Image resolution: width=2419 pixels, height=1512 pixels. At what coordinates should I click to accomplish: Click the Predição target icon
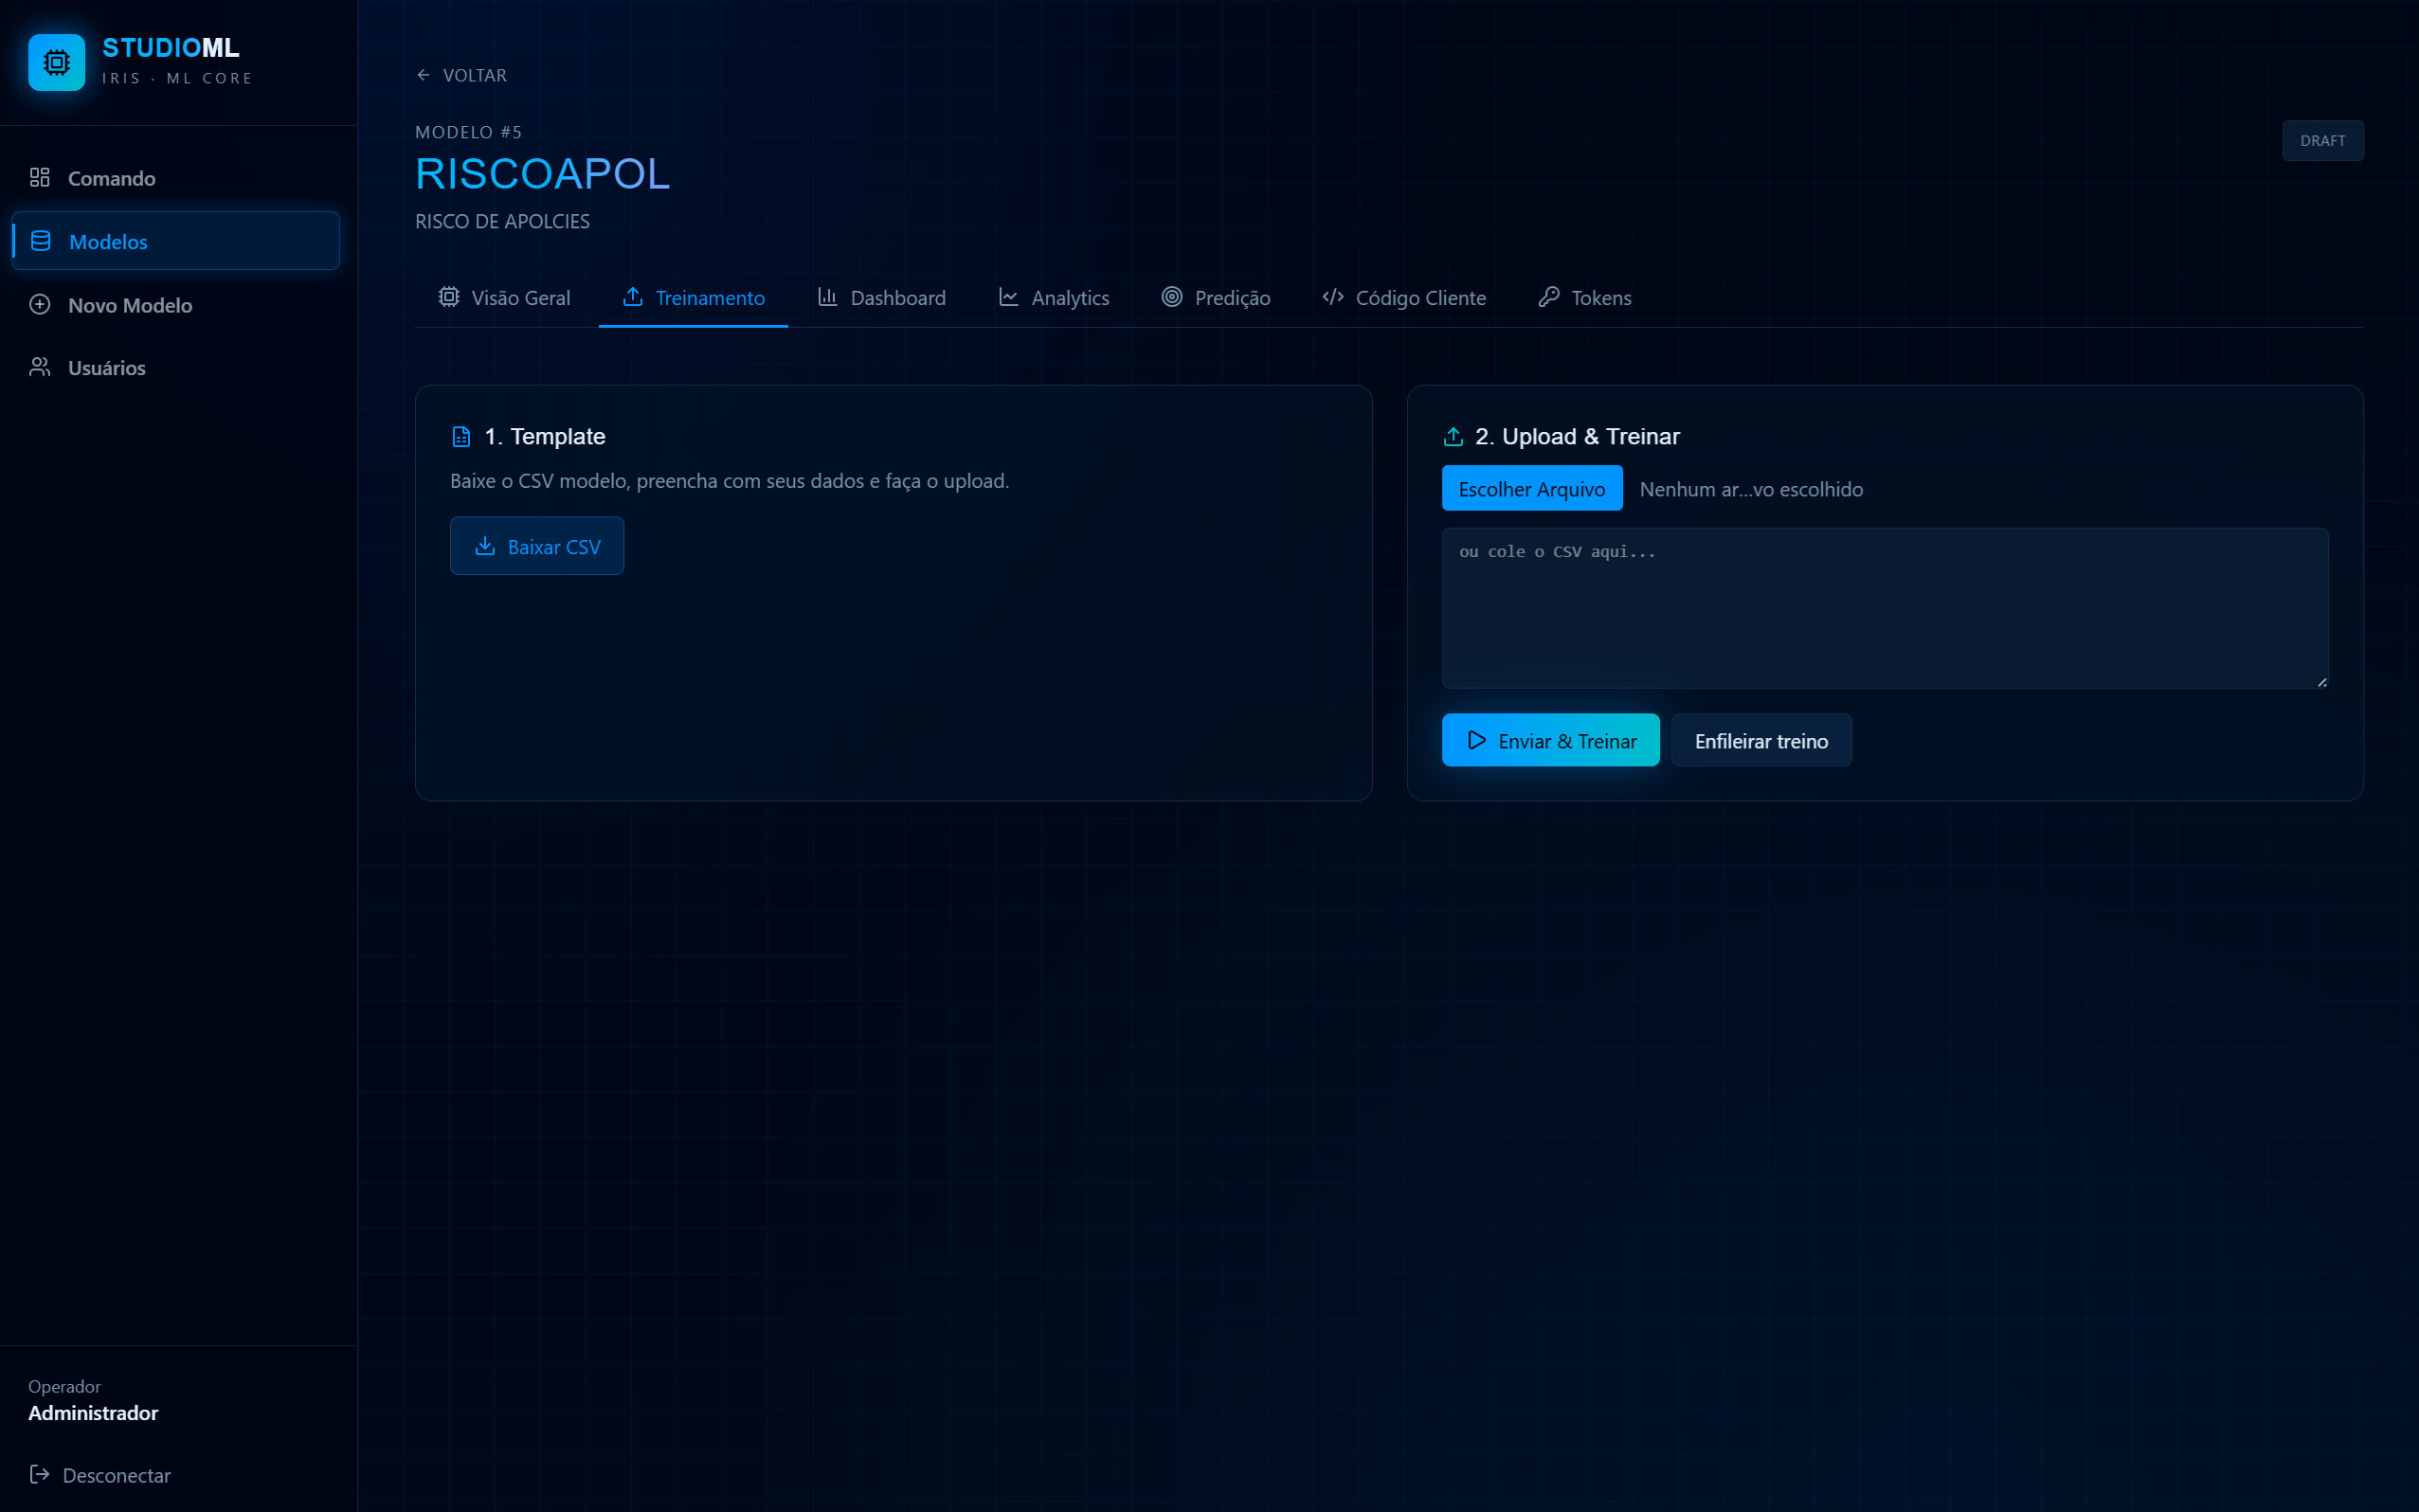tap(1172, 297)
